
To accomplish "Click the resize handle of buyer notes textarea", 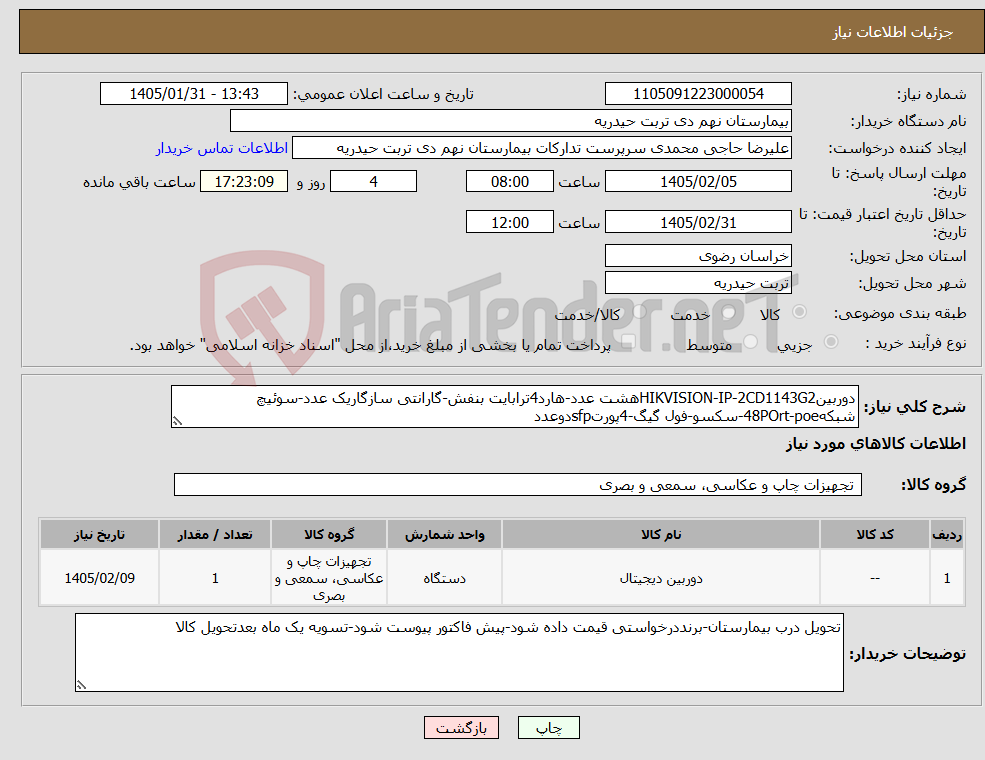I will click(x=81, y=685).
